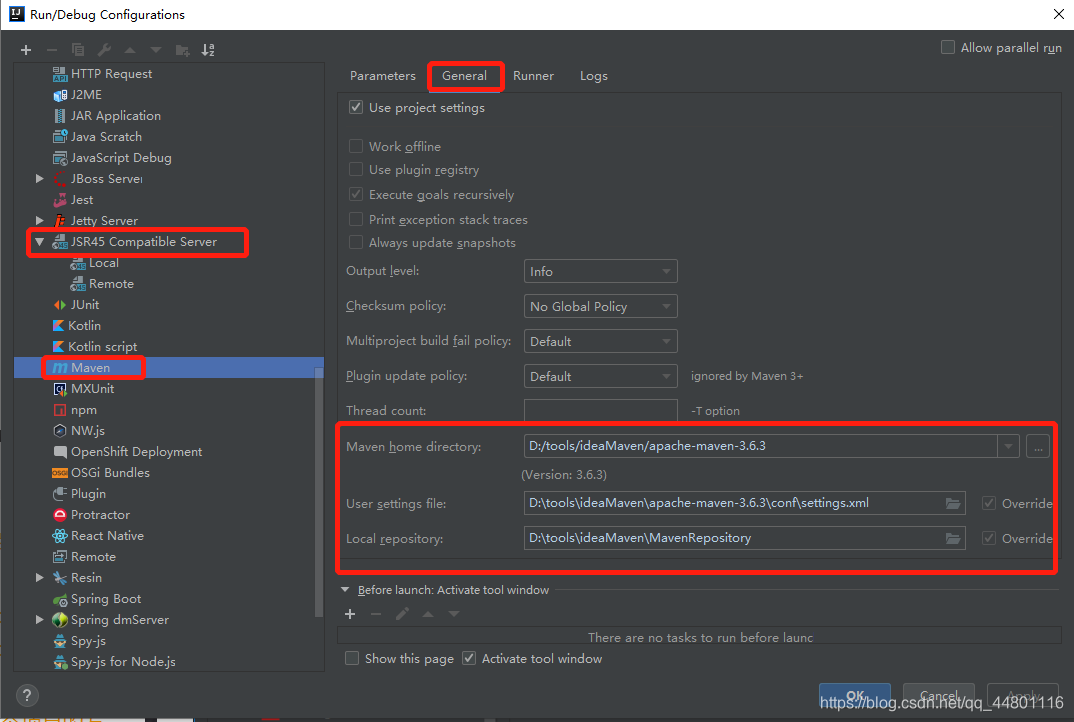Uncheck Activate tool window
This screenshot has width=1074, height=722.
coord(469,658)
